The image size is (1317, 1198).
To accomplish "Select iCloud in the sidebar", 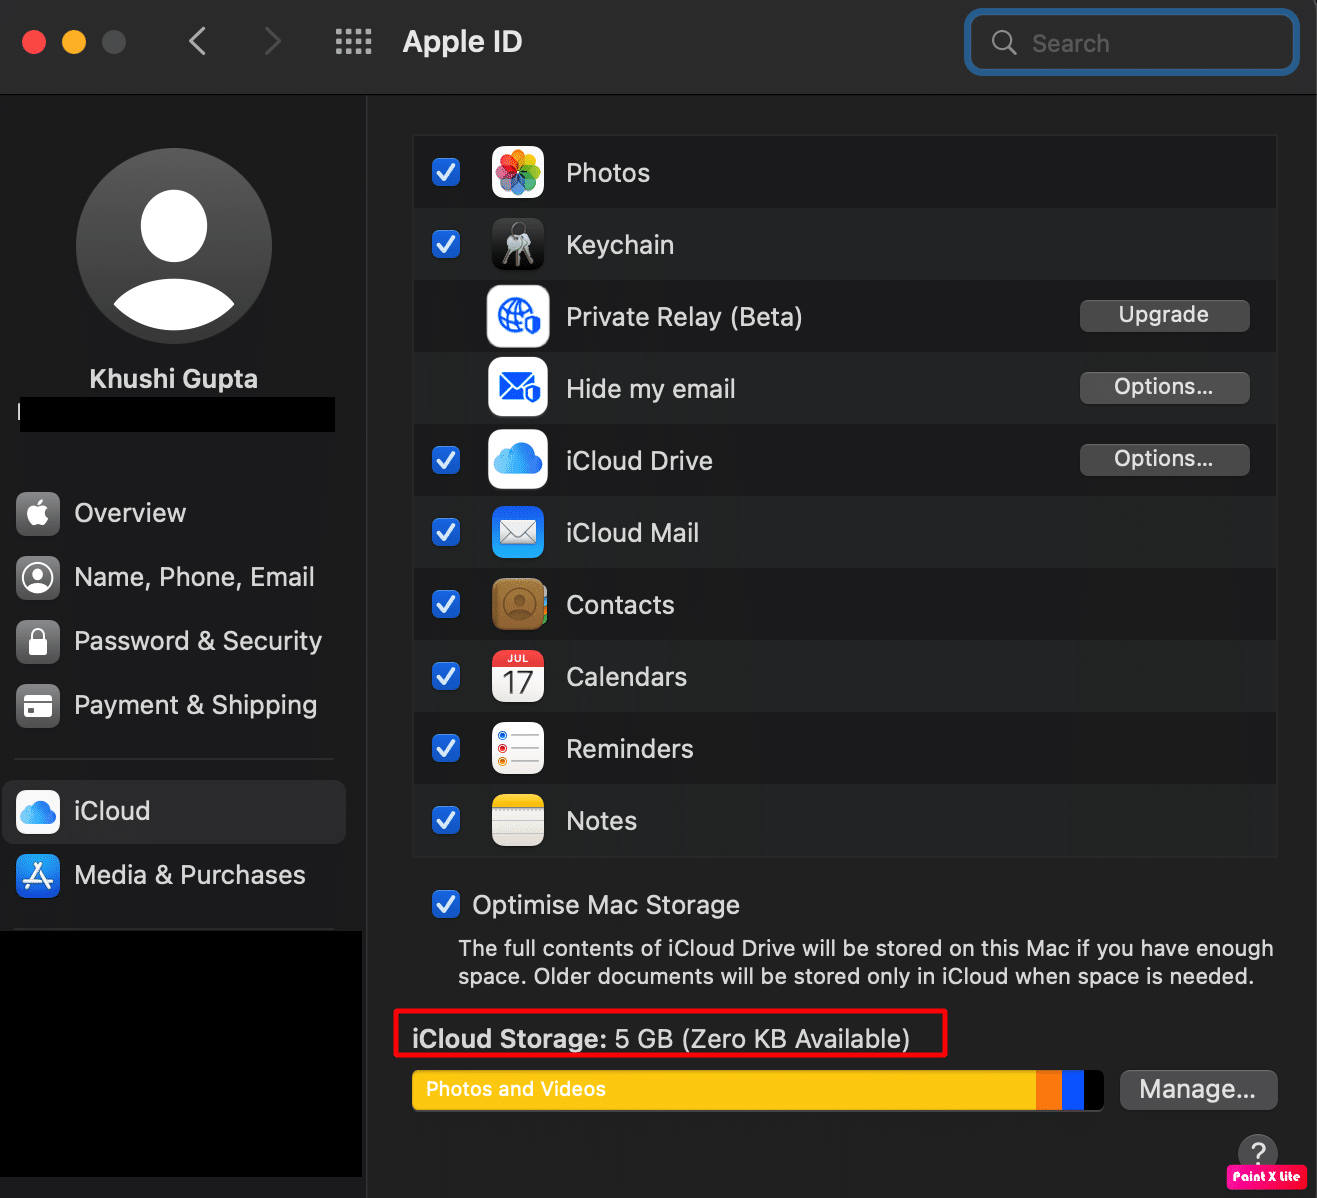I will coord(174,811).
